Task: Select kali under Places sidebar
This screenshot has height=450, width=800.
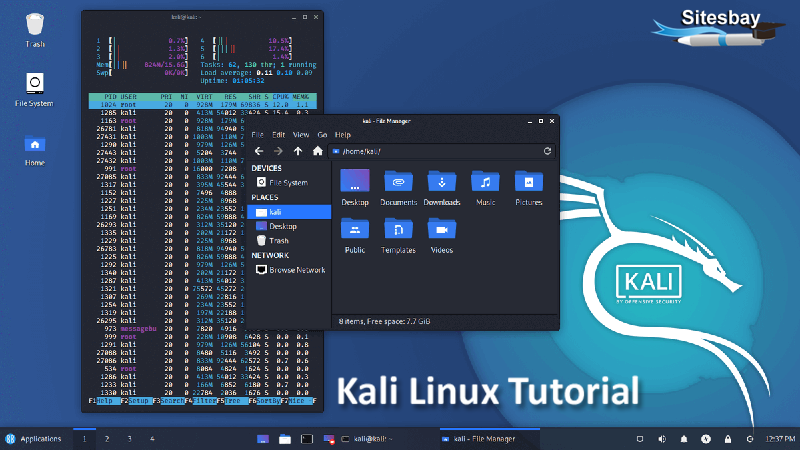Action: tap(289, 212)
